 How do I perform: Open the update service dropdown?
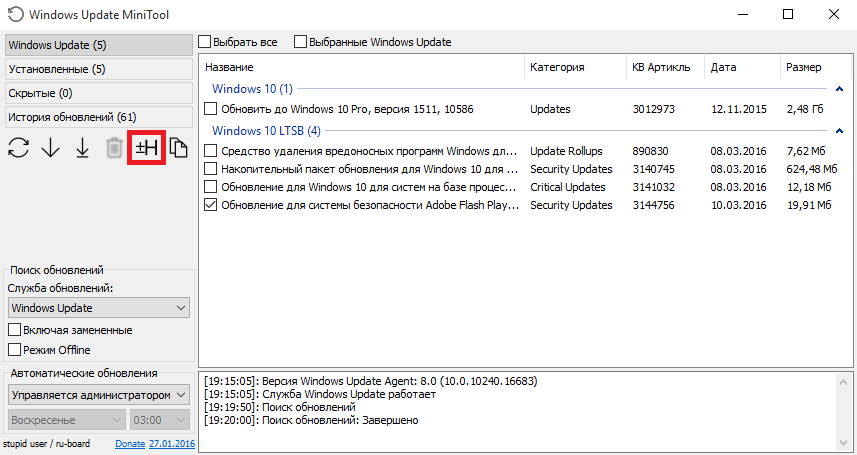click(98, 308)
